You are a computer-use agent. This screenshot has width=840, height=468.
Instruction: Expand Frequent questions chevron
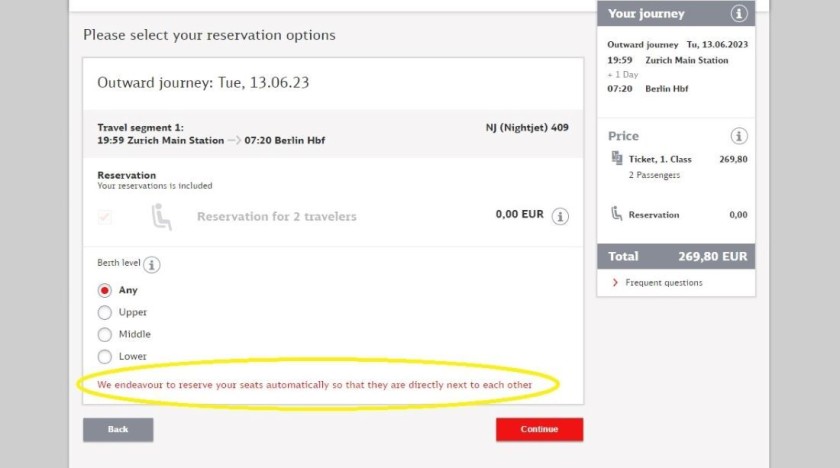[x=615, y=282]
